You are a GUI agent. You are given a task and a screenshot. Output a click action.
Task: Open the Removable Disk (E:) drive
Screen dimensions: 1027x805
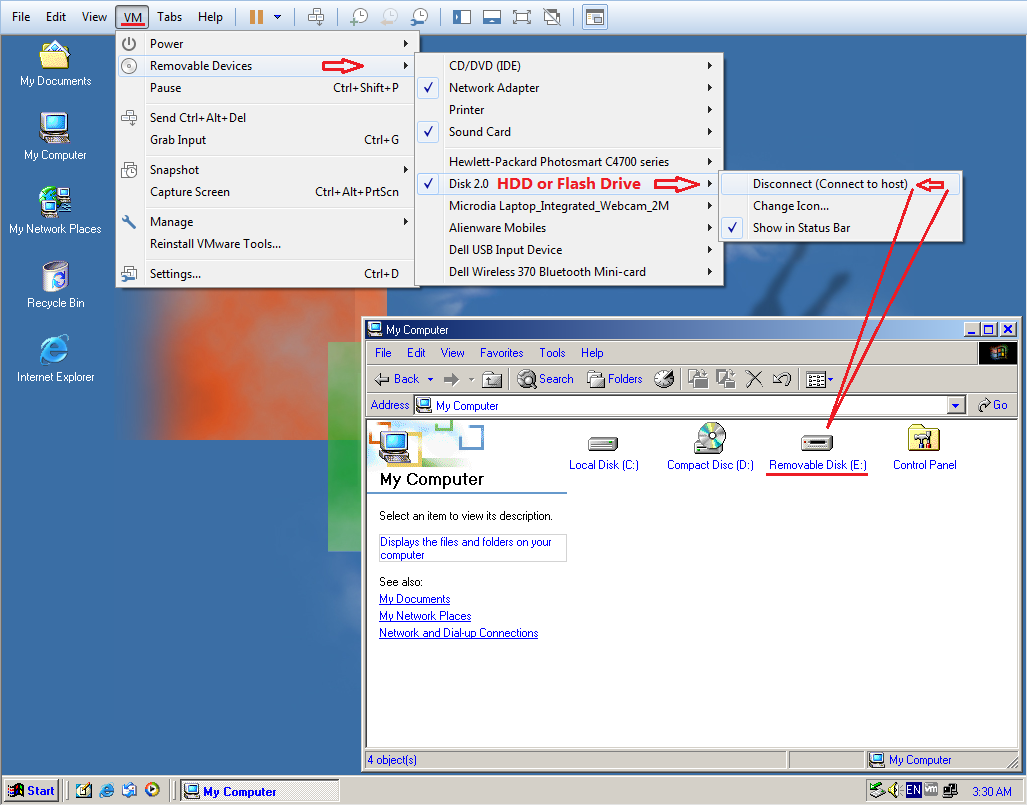point(817,452)
